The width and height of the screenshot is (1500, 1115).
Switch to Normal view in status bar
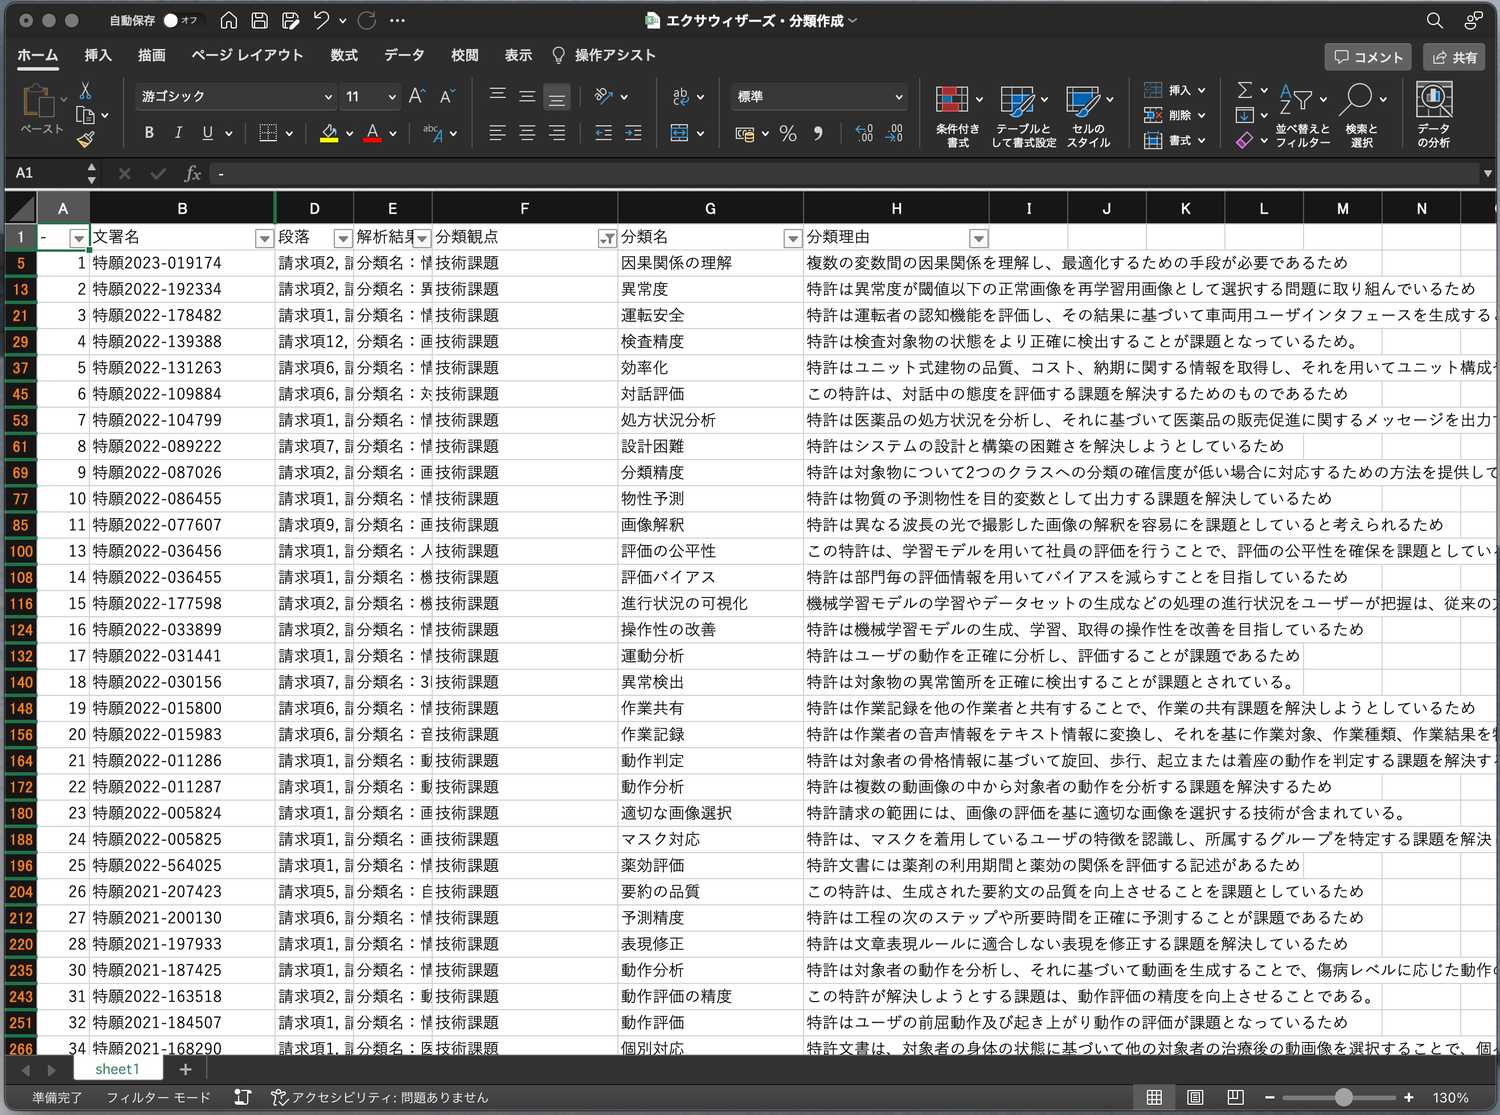(x=1154, y=1097)
